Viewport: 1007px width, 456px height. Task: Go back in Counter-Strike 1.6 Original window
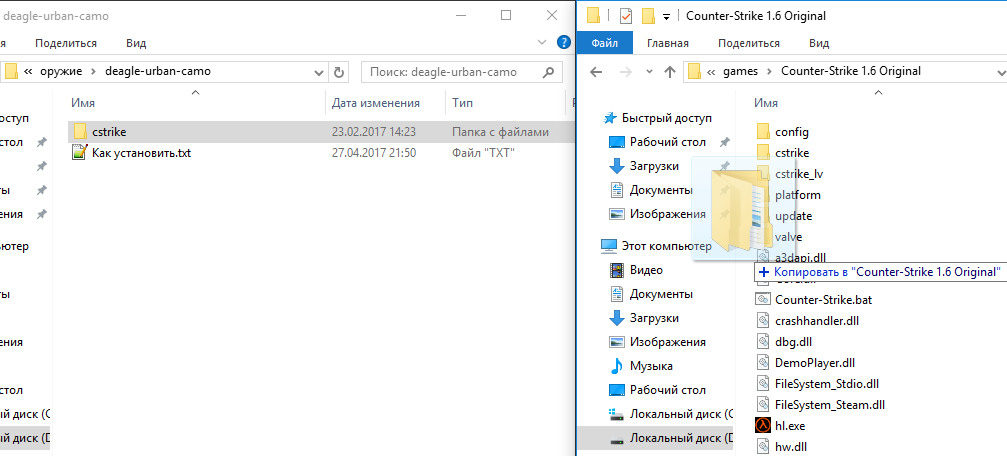tap(595, 71)
